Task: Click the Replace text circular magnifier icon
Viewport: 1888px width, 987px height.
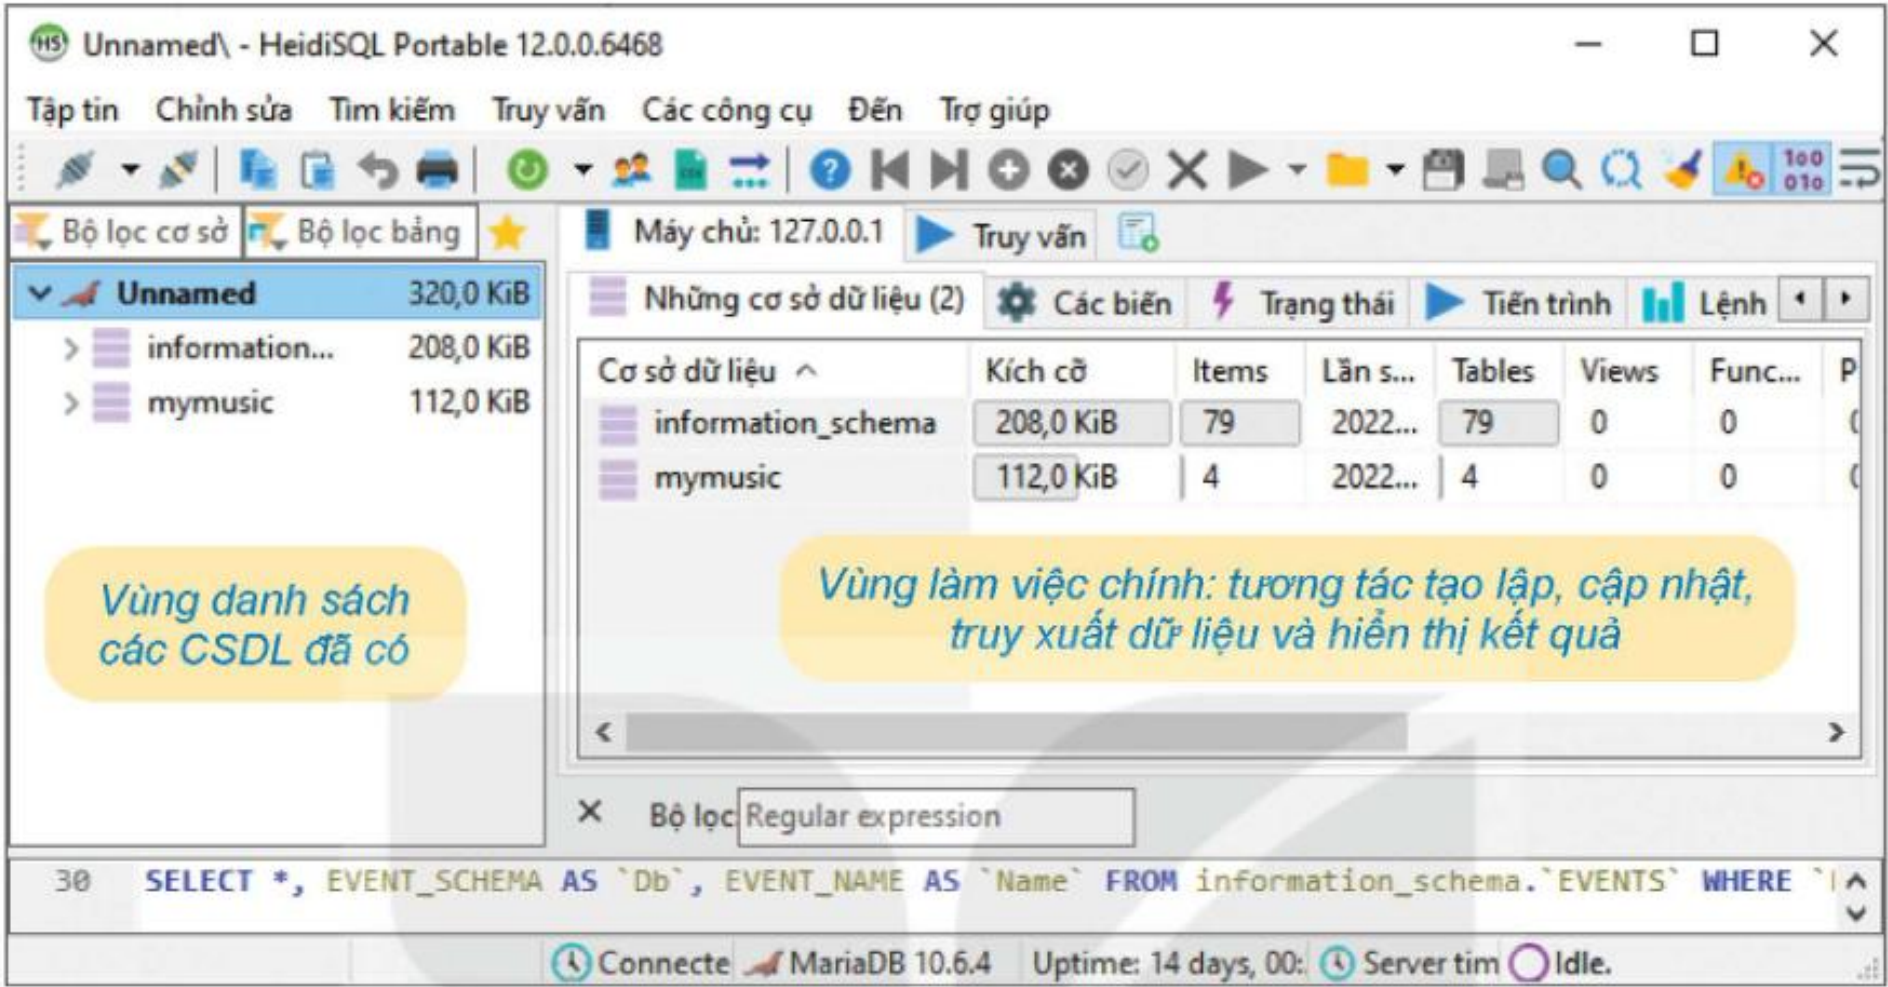Action: pyautogui.click(x=1621, y=170)
